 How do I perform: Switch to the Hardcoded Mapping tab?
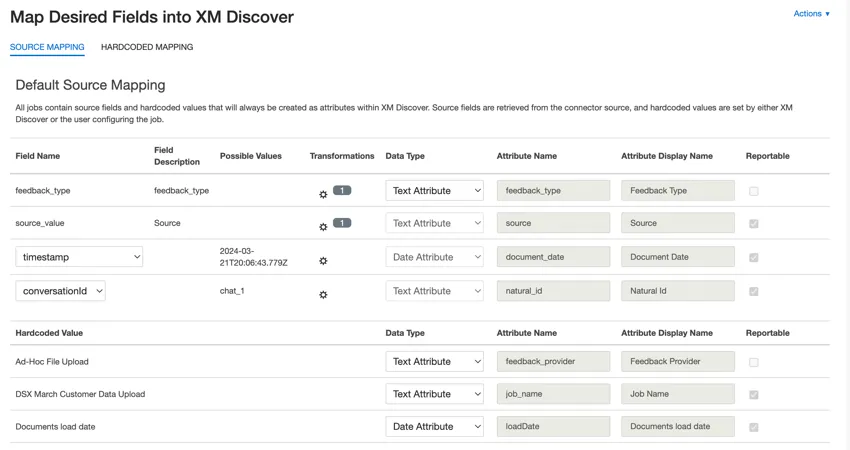coord(147,47)
